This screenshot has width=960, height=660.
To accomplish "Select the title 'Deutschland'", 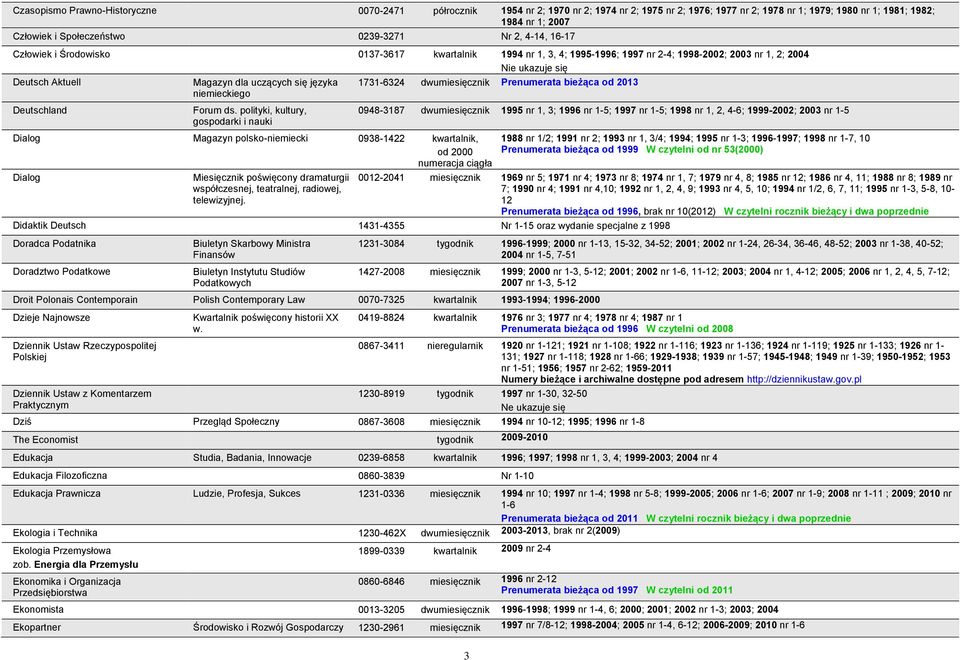I will [40, 110].
